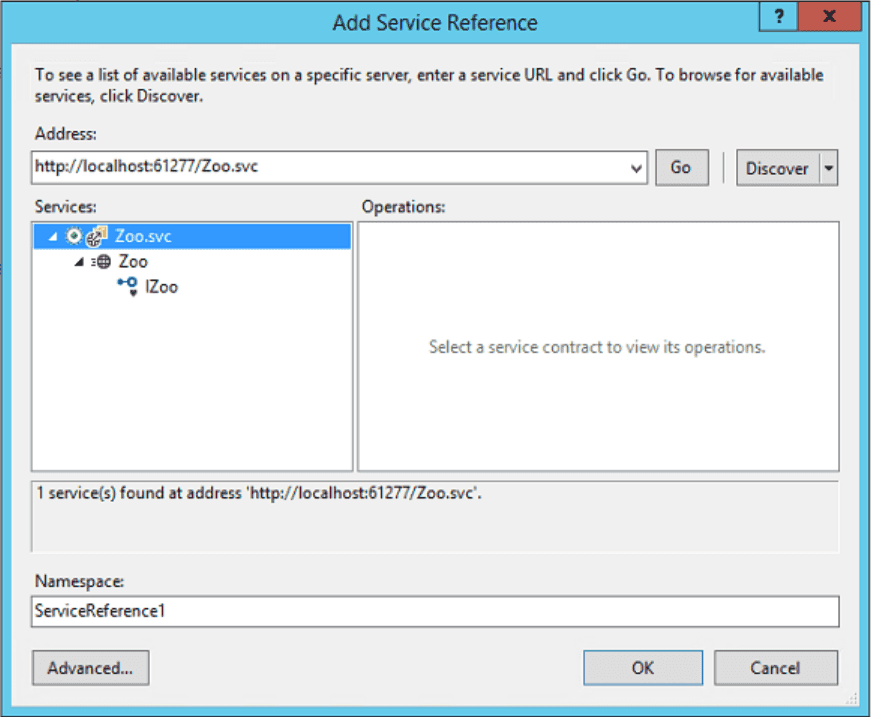The width and height of the screenshot is (871, 717).
Task: Open the Advanced settings
Action: [91, 668]
